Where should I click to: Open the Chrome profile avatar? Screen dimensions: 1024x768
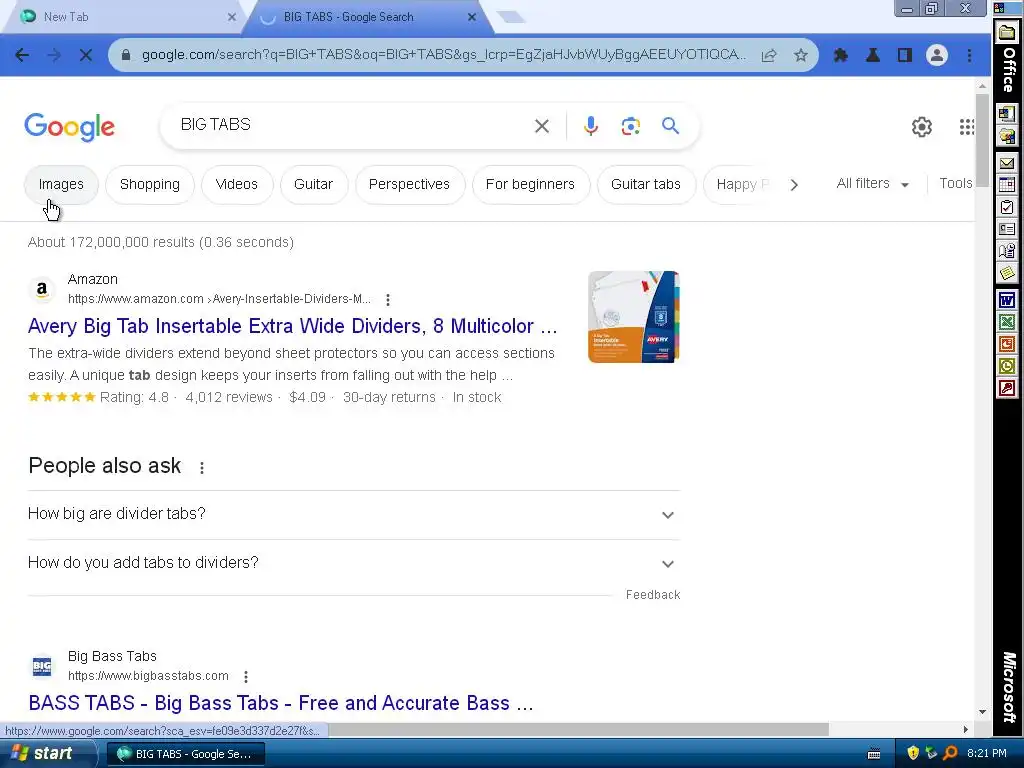[936, 56]
